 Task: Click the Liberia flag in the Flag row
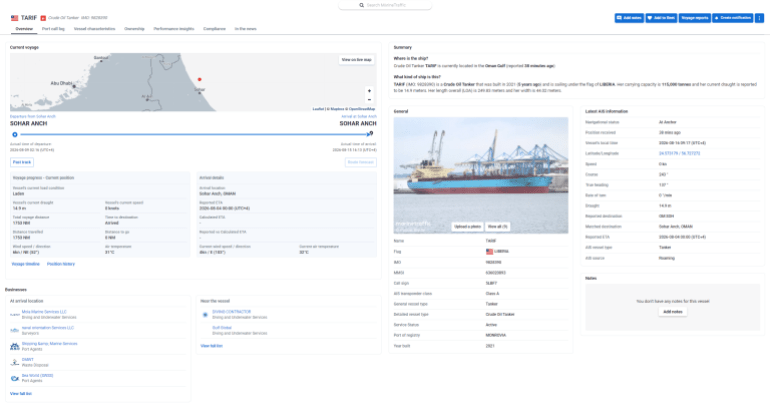click(x=489, y=251)
